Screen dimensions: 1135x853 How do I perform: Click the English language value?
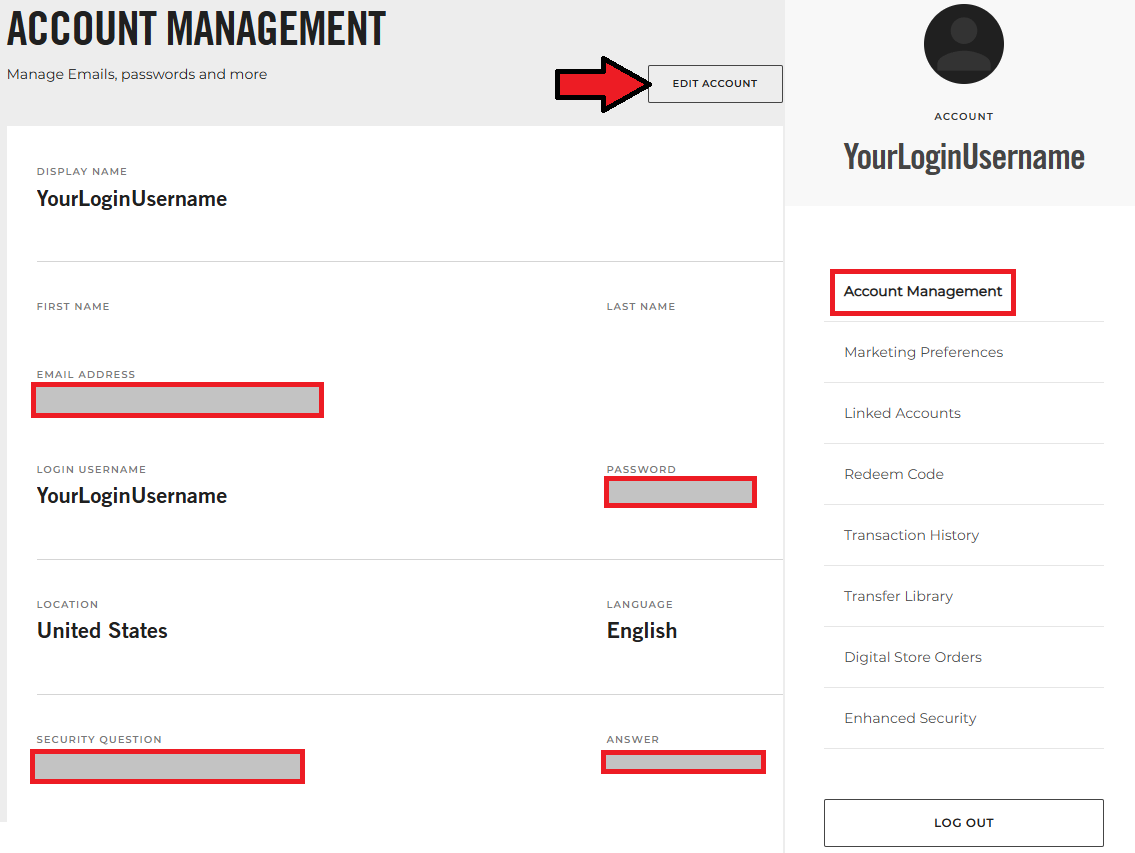641,631
